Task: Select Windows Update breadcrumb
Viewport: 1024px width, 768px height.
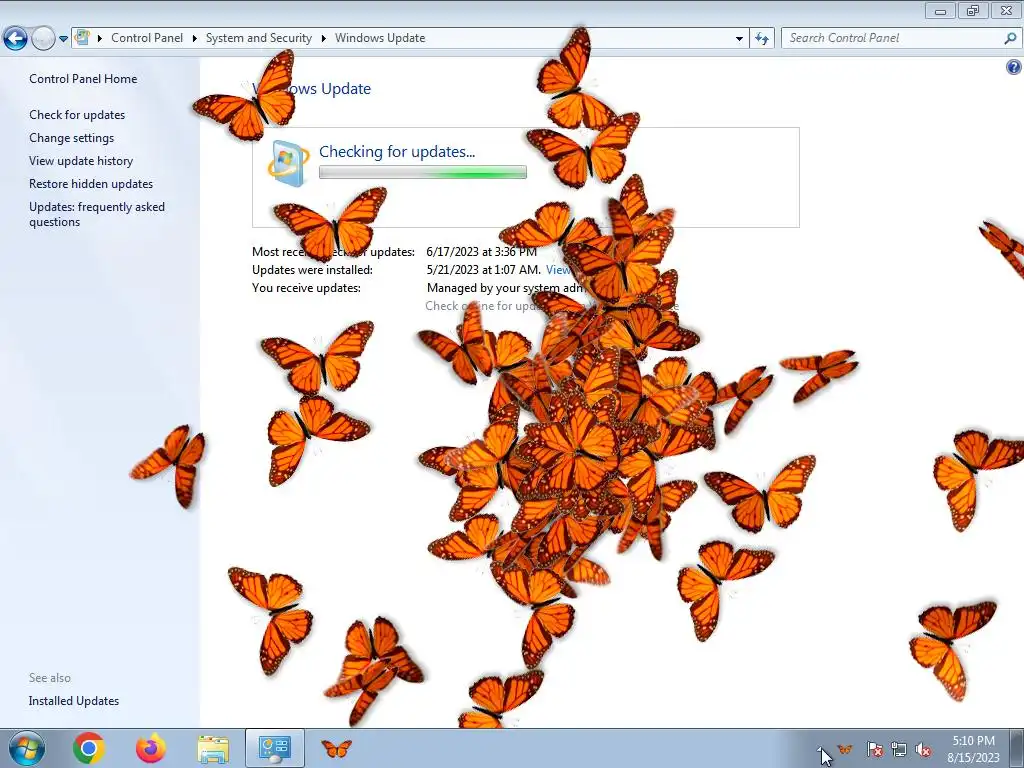Action: coord(380,38)
